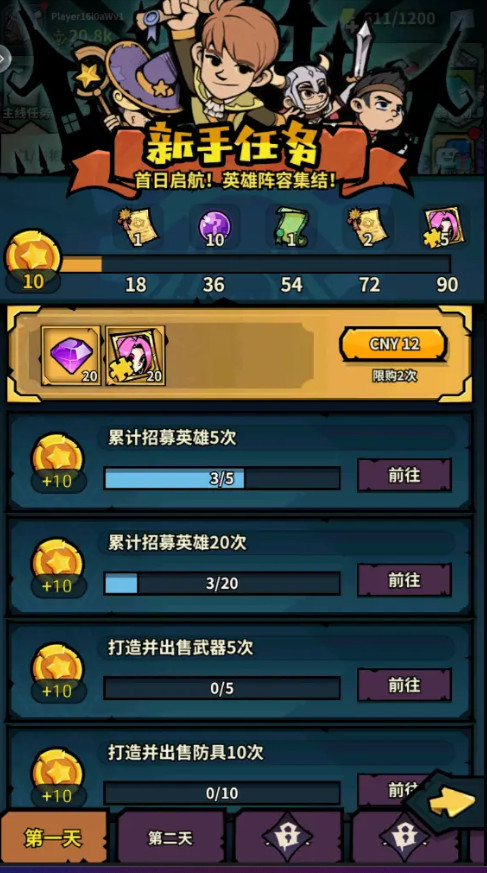The image size is (487, 873).
Task: Tap 前往 for 累计招募英雄5次 task
Action: [404, 475]
